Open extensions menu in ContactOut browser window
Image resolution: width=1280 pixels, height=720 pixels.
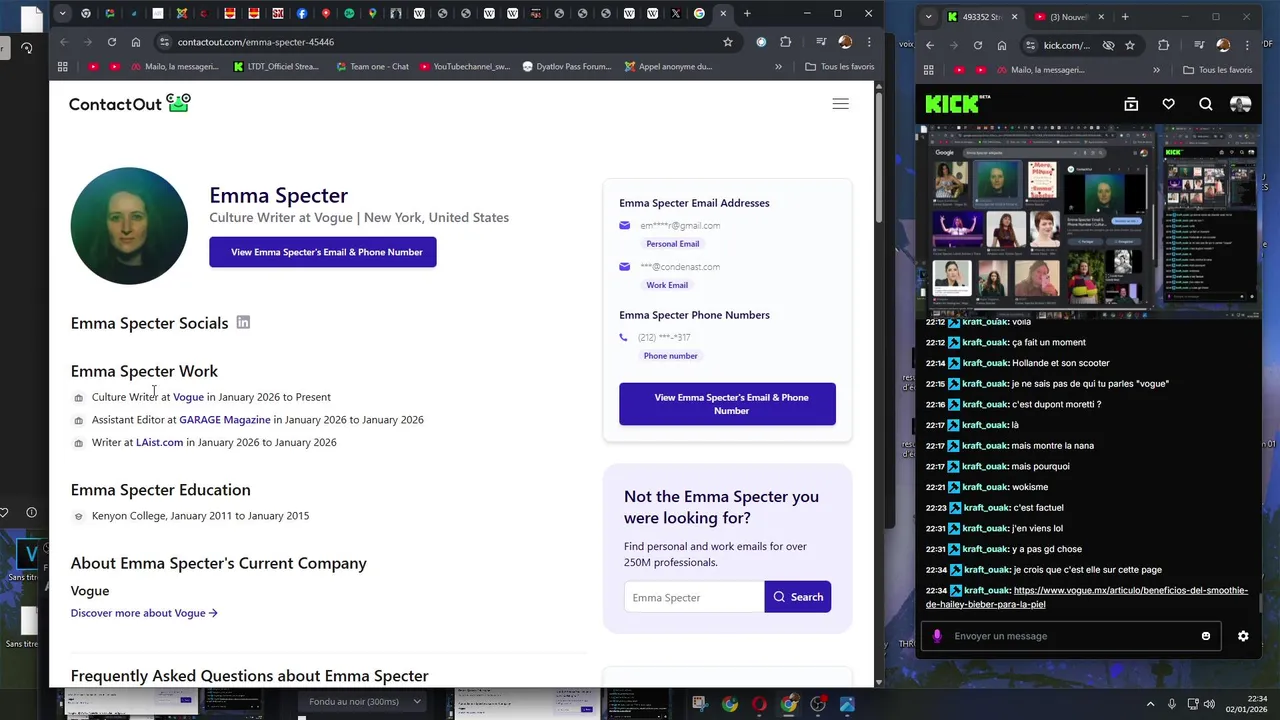[786, 42]
